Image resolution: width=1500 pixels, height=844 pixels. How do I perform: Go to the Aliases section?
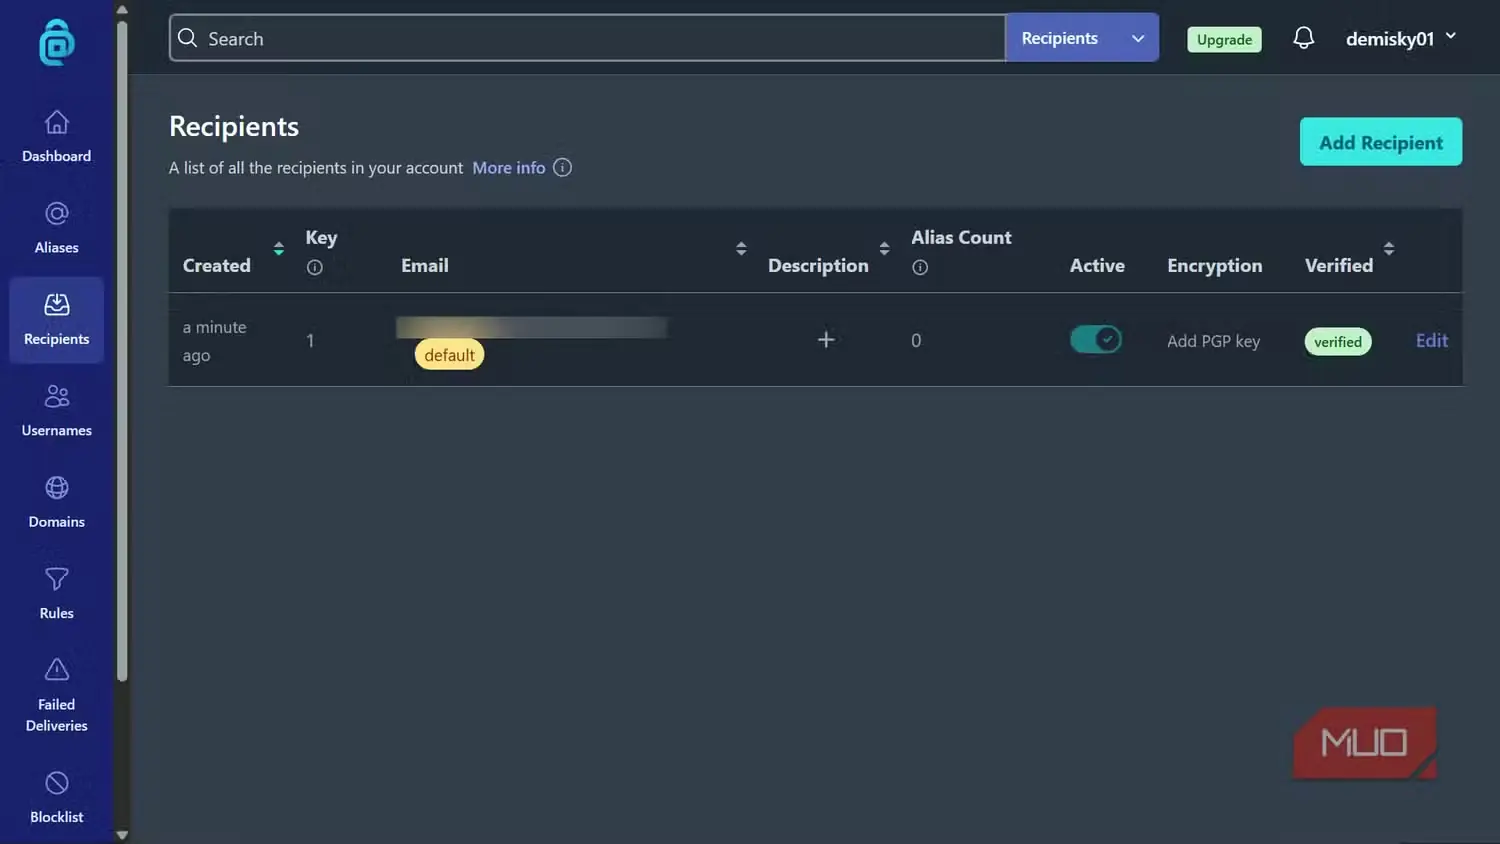pyautogui.click(x=57, y=228)
